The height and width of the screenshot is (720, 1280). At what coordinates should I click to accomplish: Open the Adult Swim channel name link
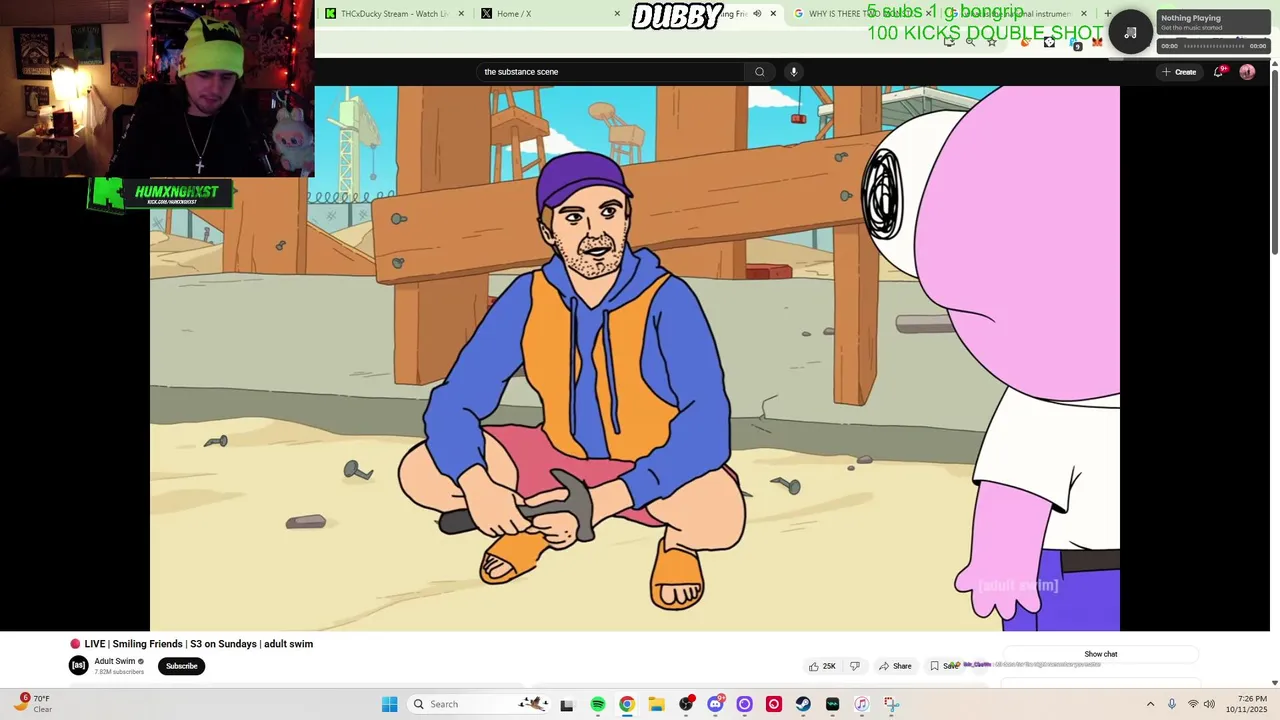tap(115, 661)
